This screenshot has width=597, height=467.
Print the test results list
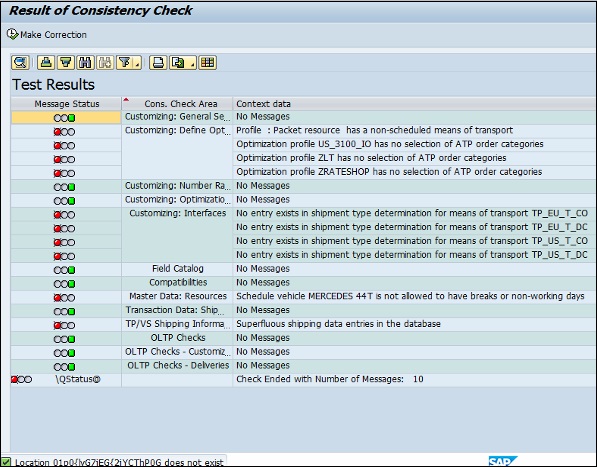(x=158, y=62)
